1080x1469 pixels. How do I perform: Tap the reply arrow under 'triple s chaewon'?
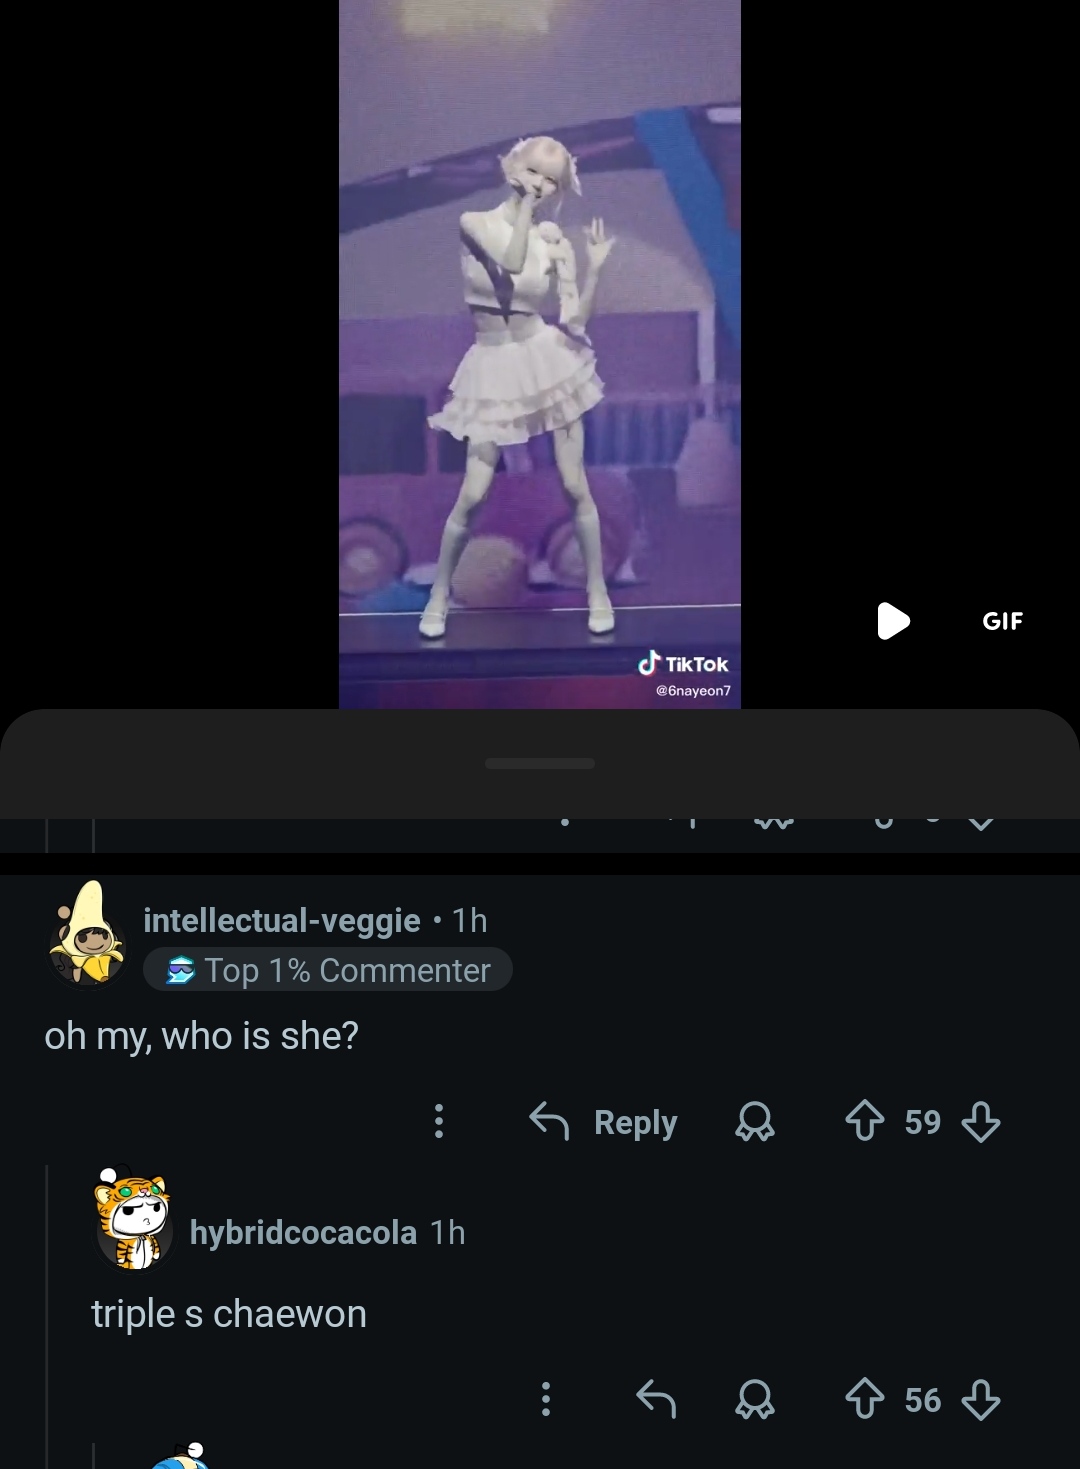point(656,1399)
